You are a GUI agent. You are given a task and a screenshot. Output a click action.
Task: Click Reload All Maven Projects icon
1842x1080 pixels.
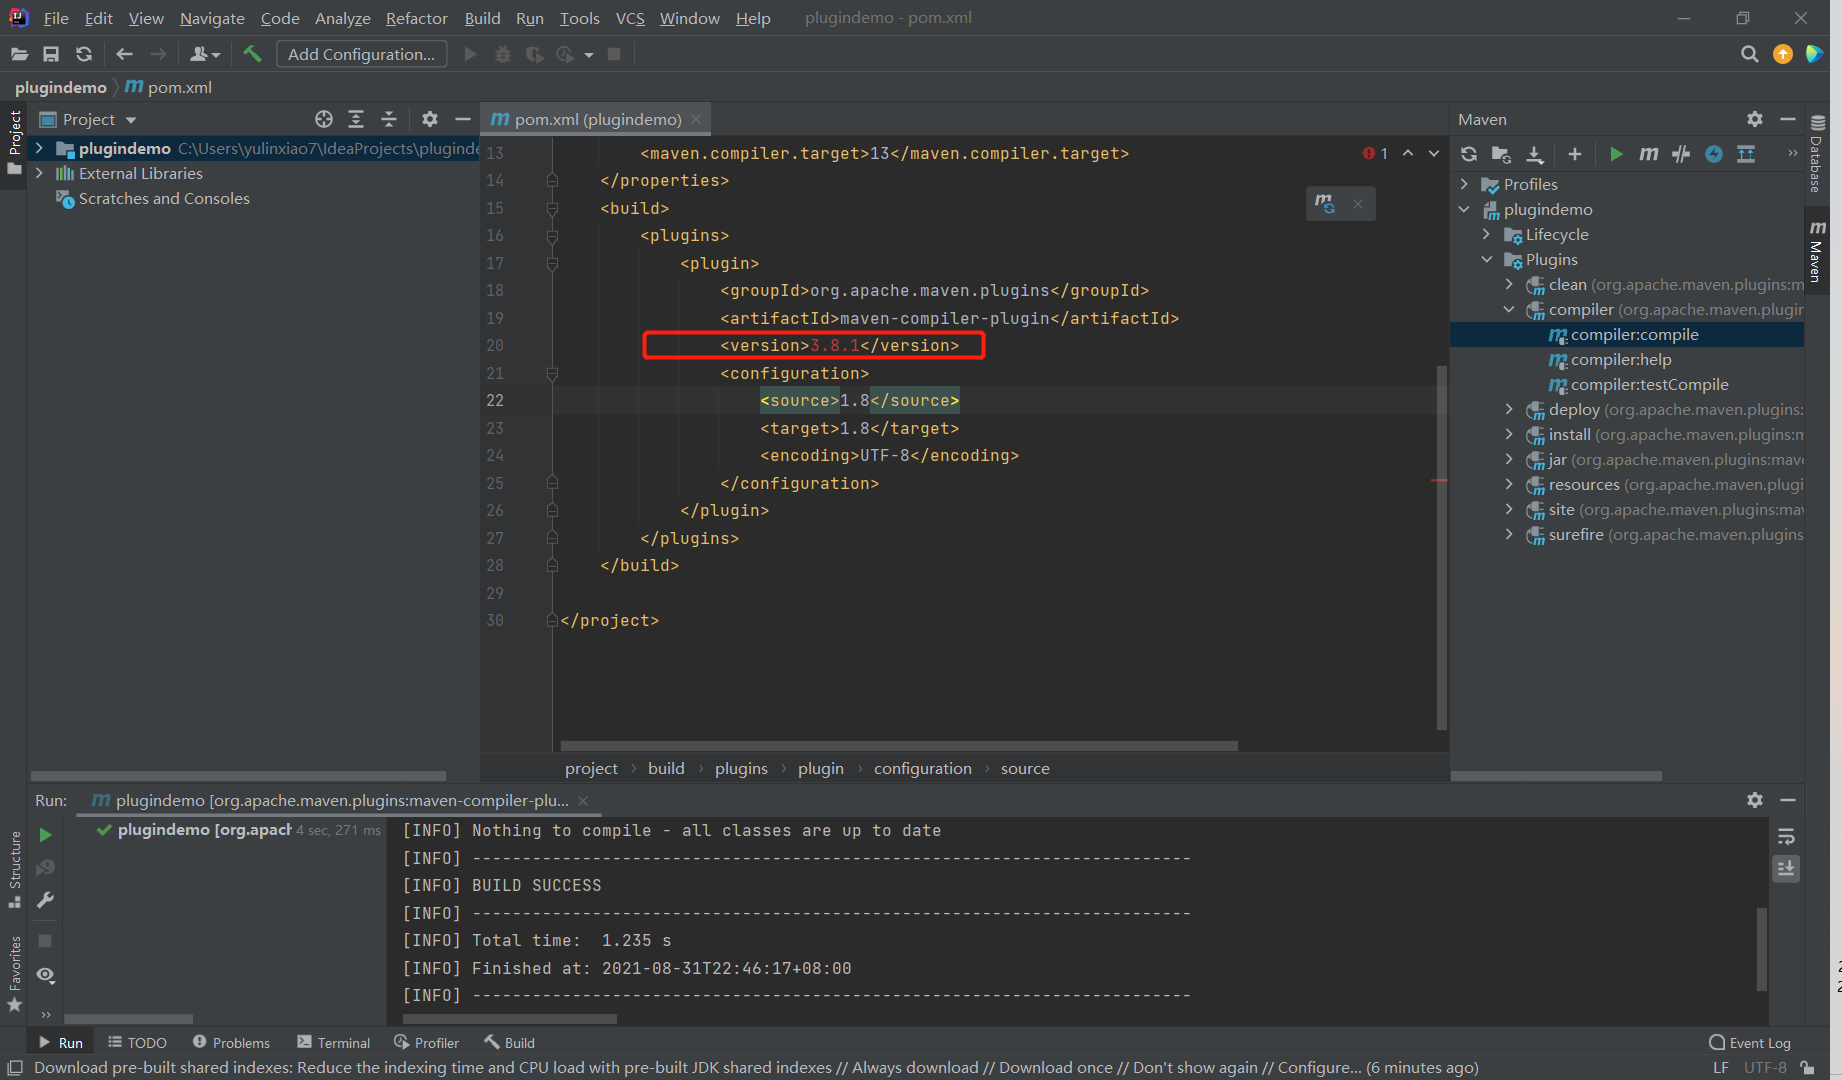point(1468,154)
